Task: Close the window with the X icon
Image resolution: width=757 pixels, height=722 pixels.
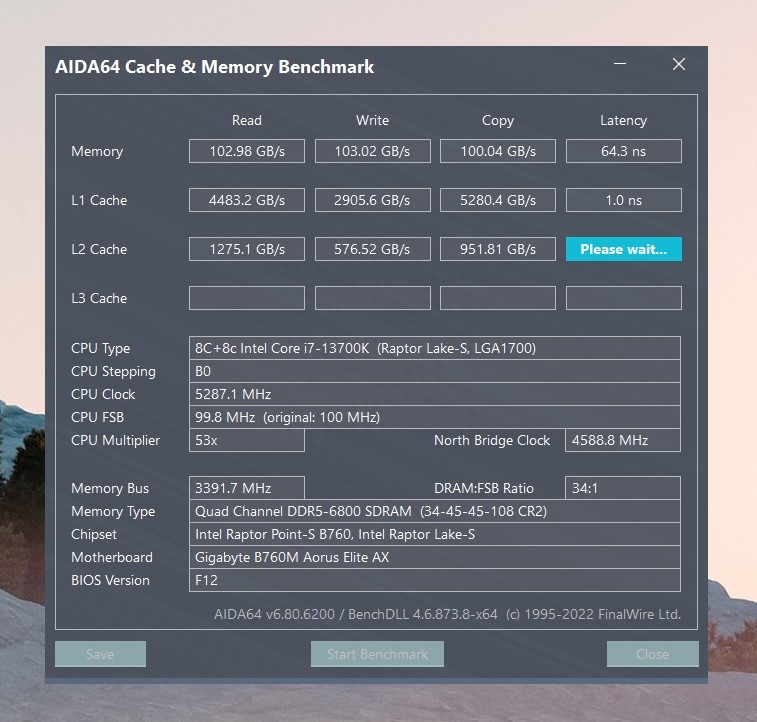Action: pyautogui.click(x=679, y=64)
